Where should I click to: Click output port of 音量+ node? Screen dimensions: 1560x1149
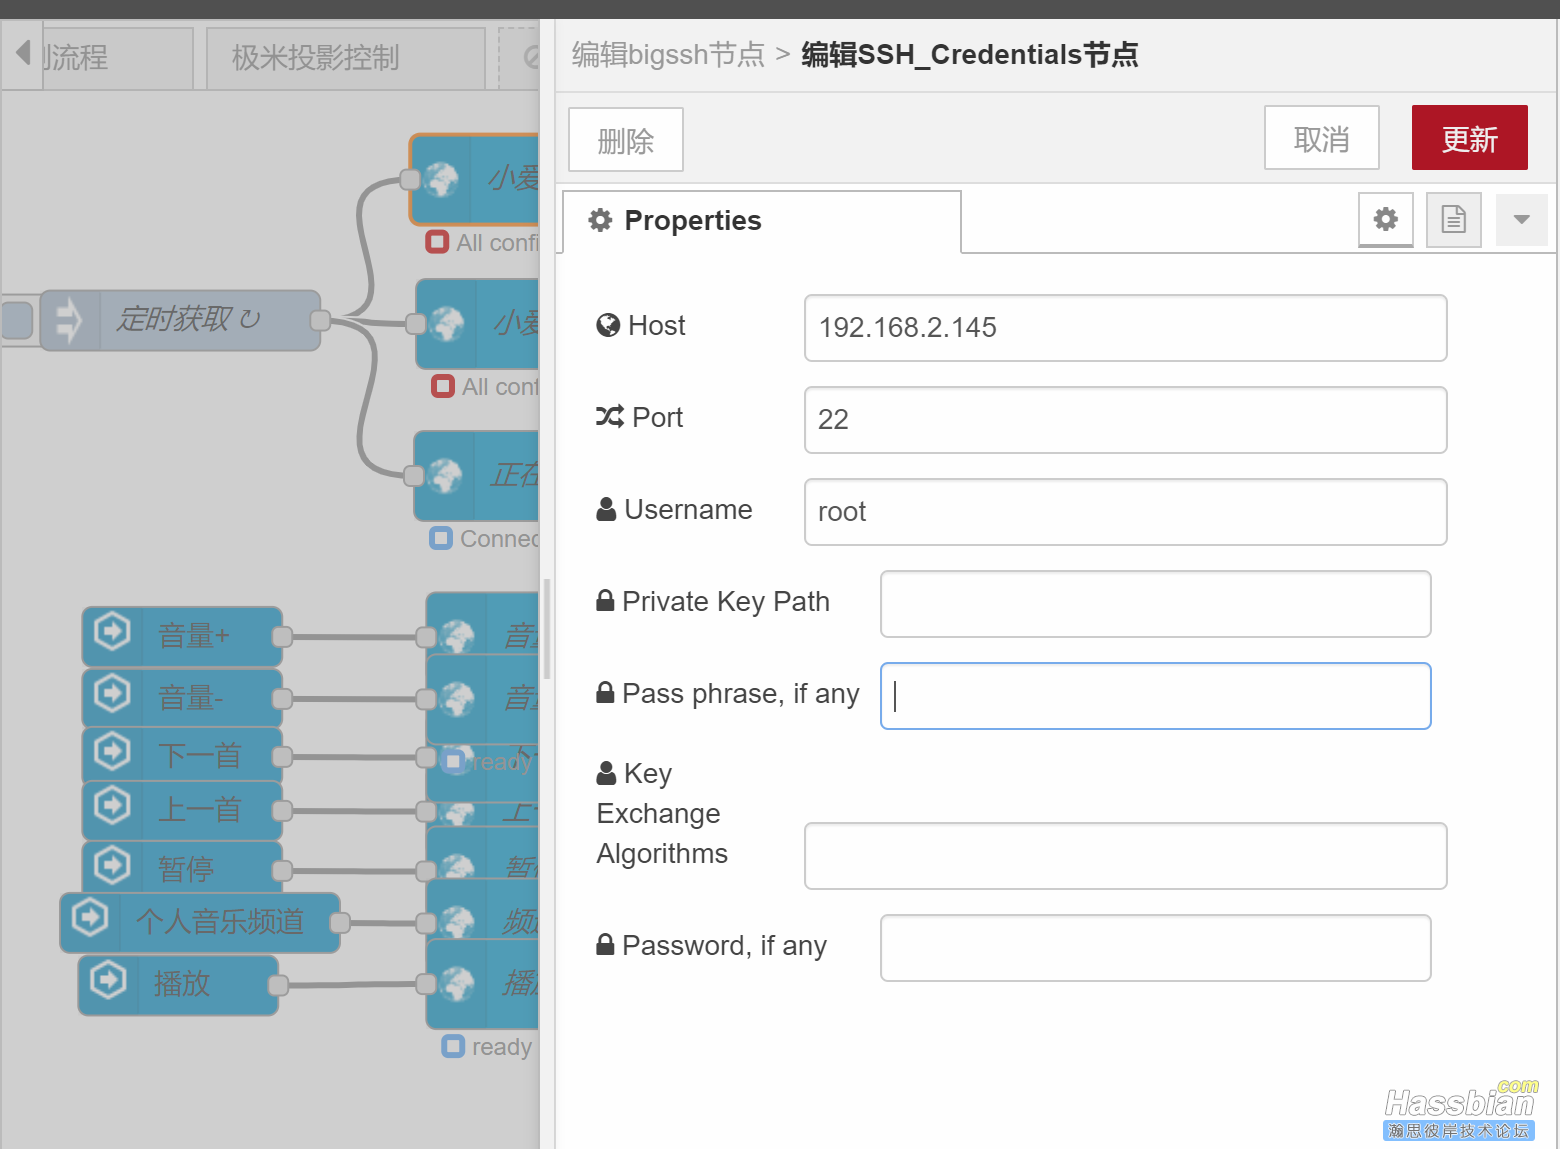tap(282, 636)
